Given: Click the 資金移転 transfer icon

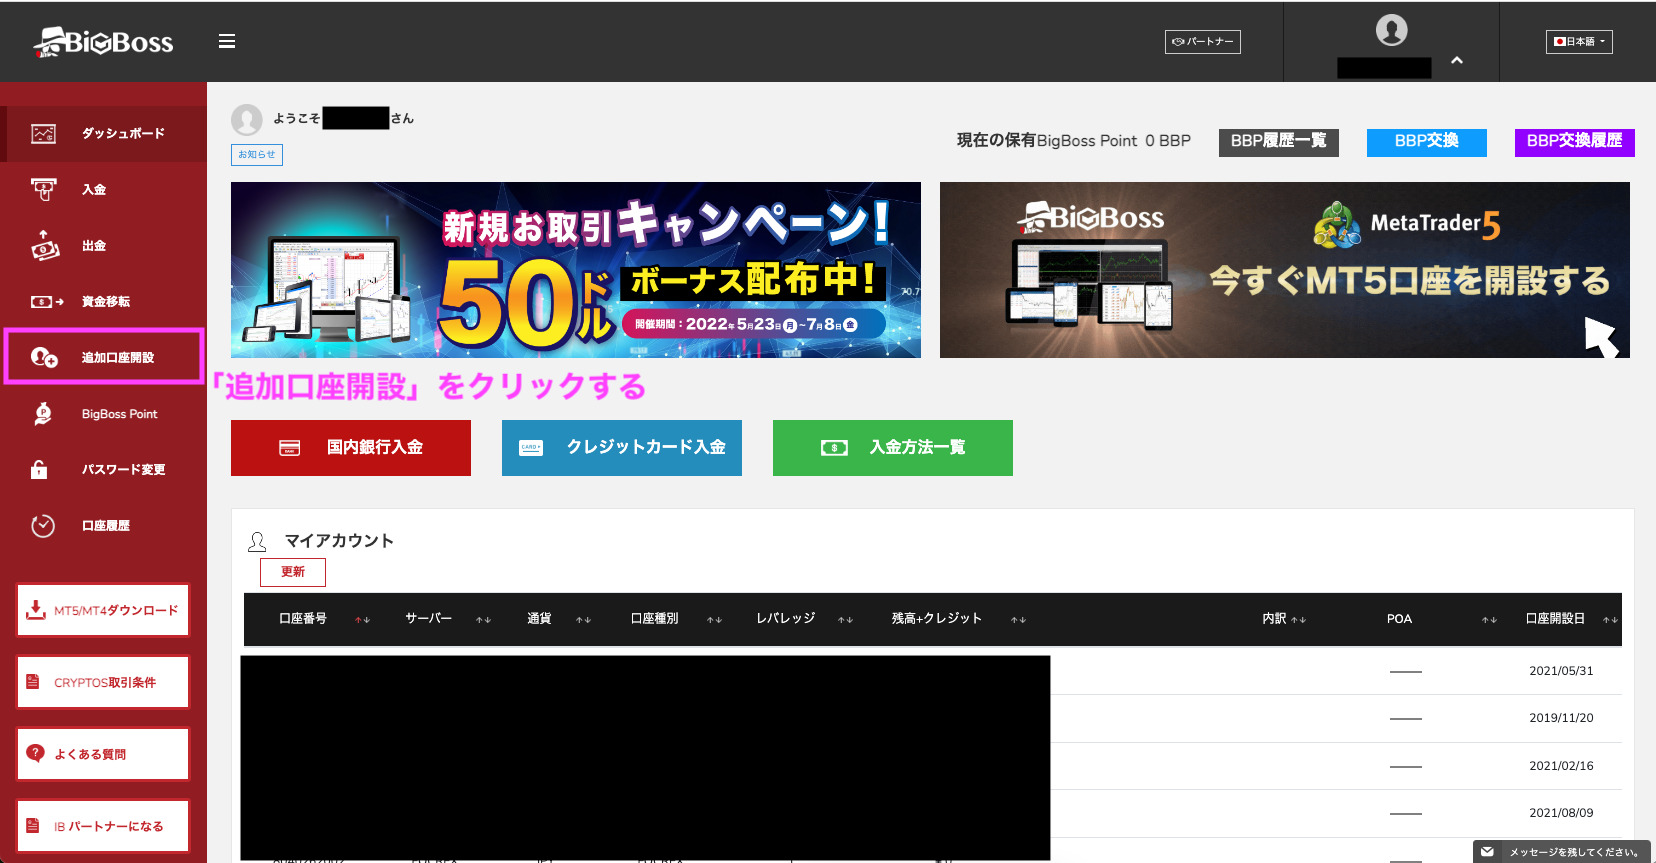Looking at the screenshot, I should point(46,302).
